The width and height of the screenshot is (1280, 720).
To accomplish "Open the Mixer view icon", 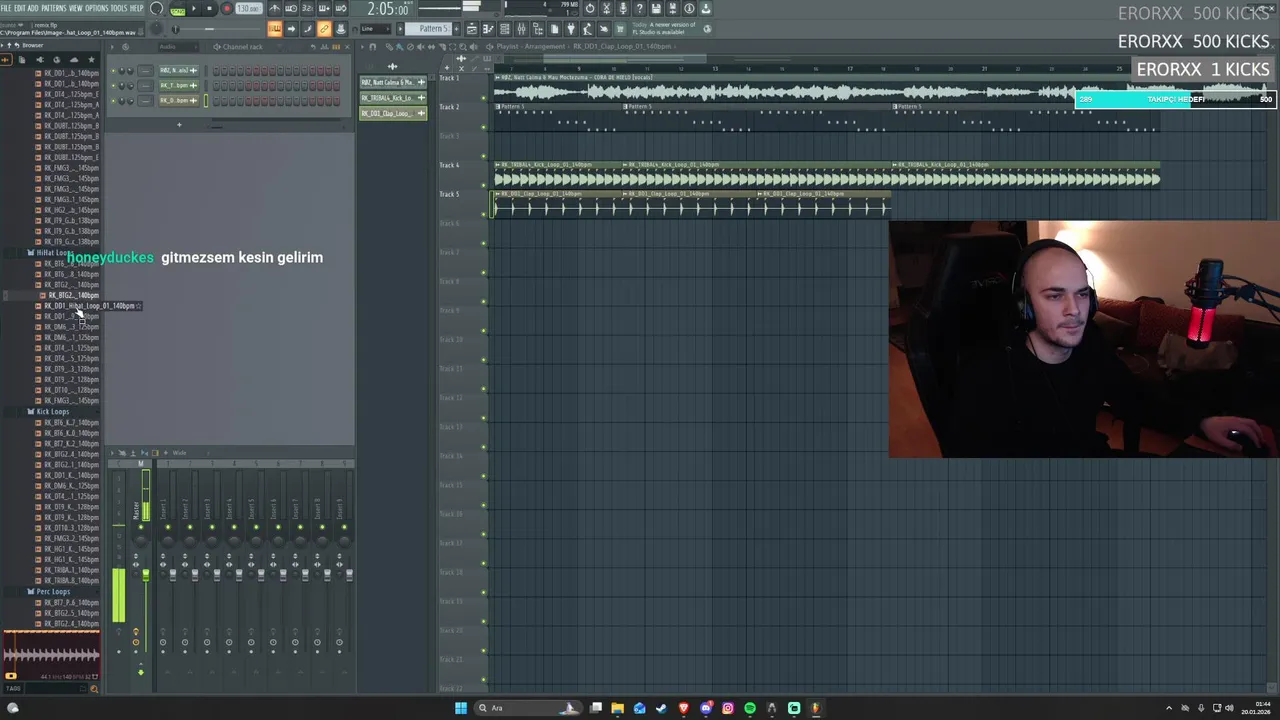I will point(521,28).
